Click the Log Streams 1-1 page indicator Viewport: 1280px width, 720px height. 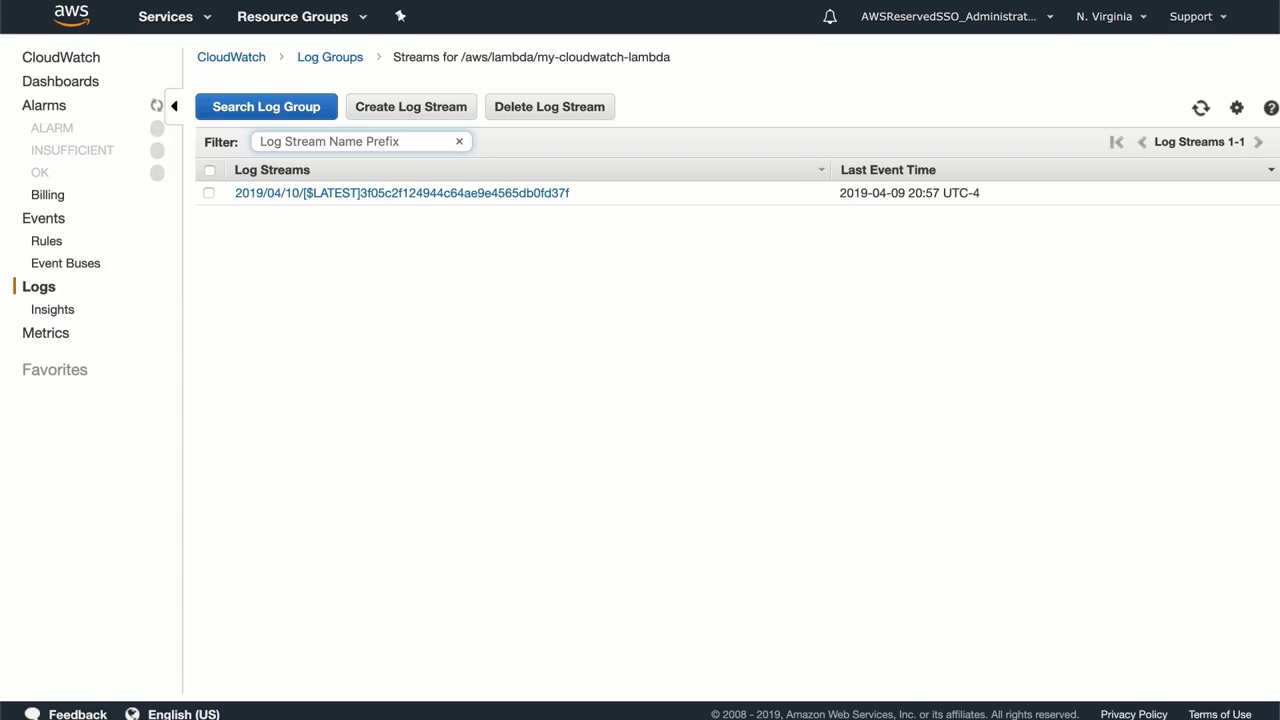pos(1200,142)
